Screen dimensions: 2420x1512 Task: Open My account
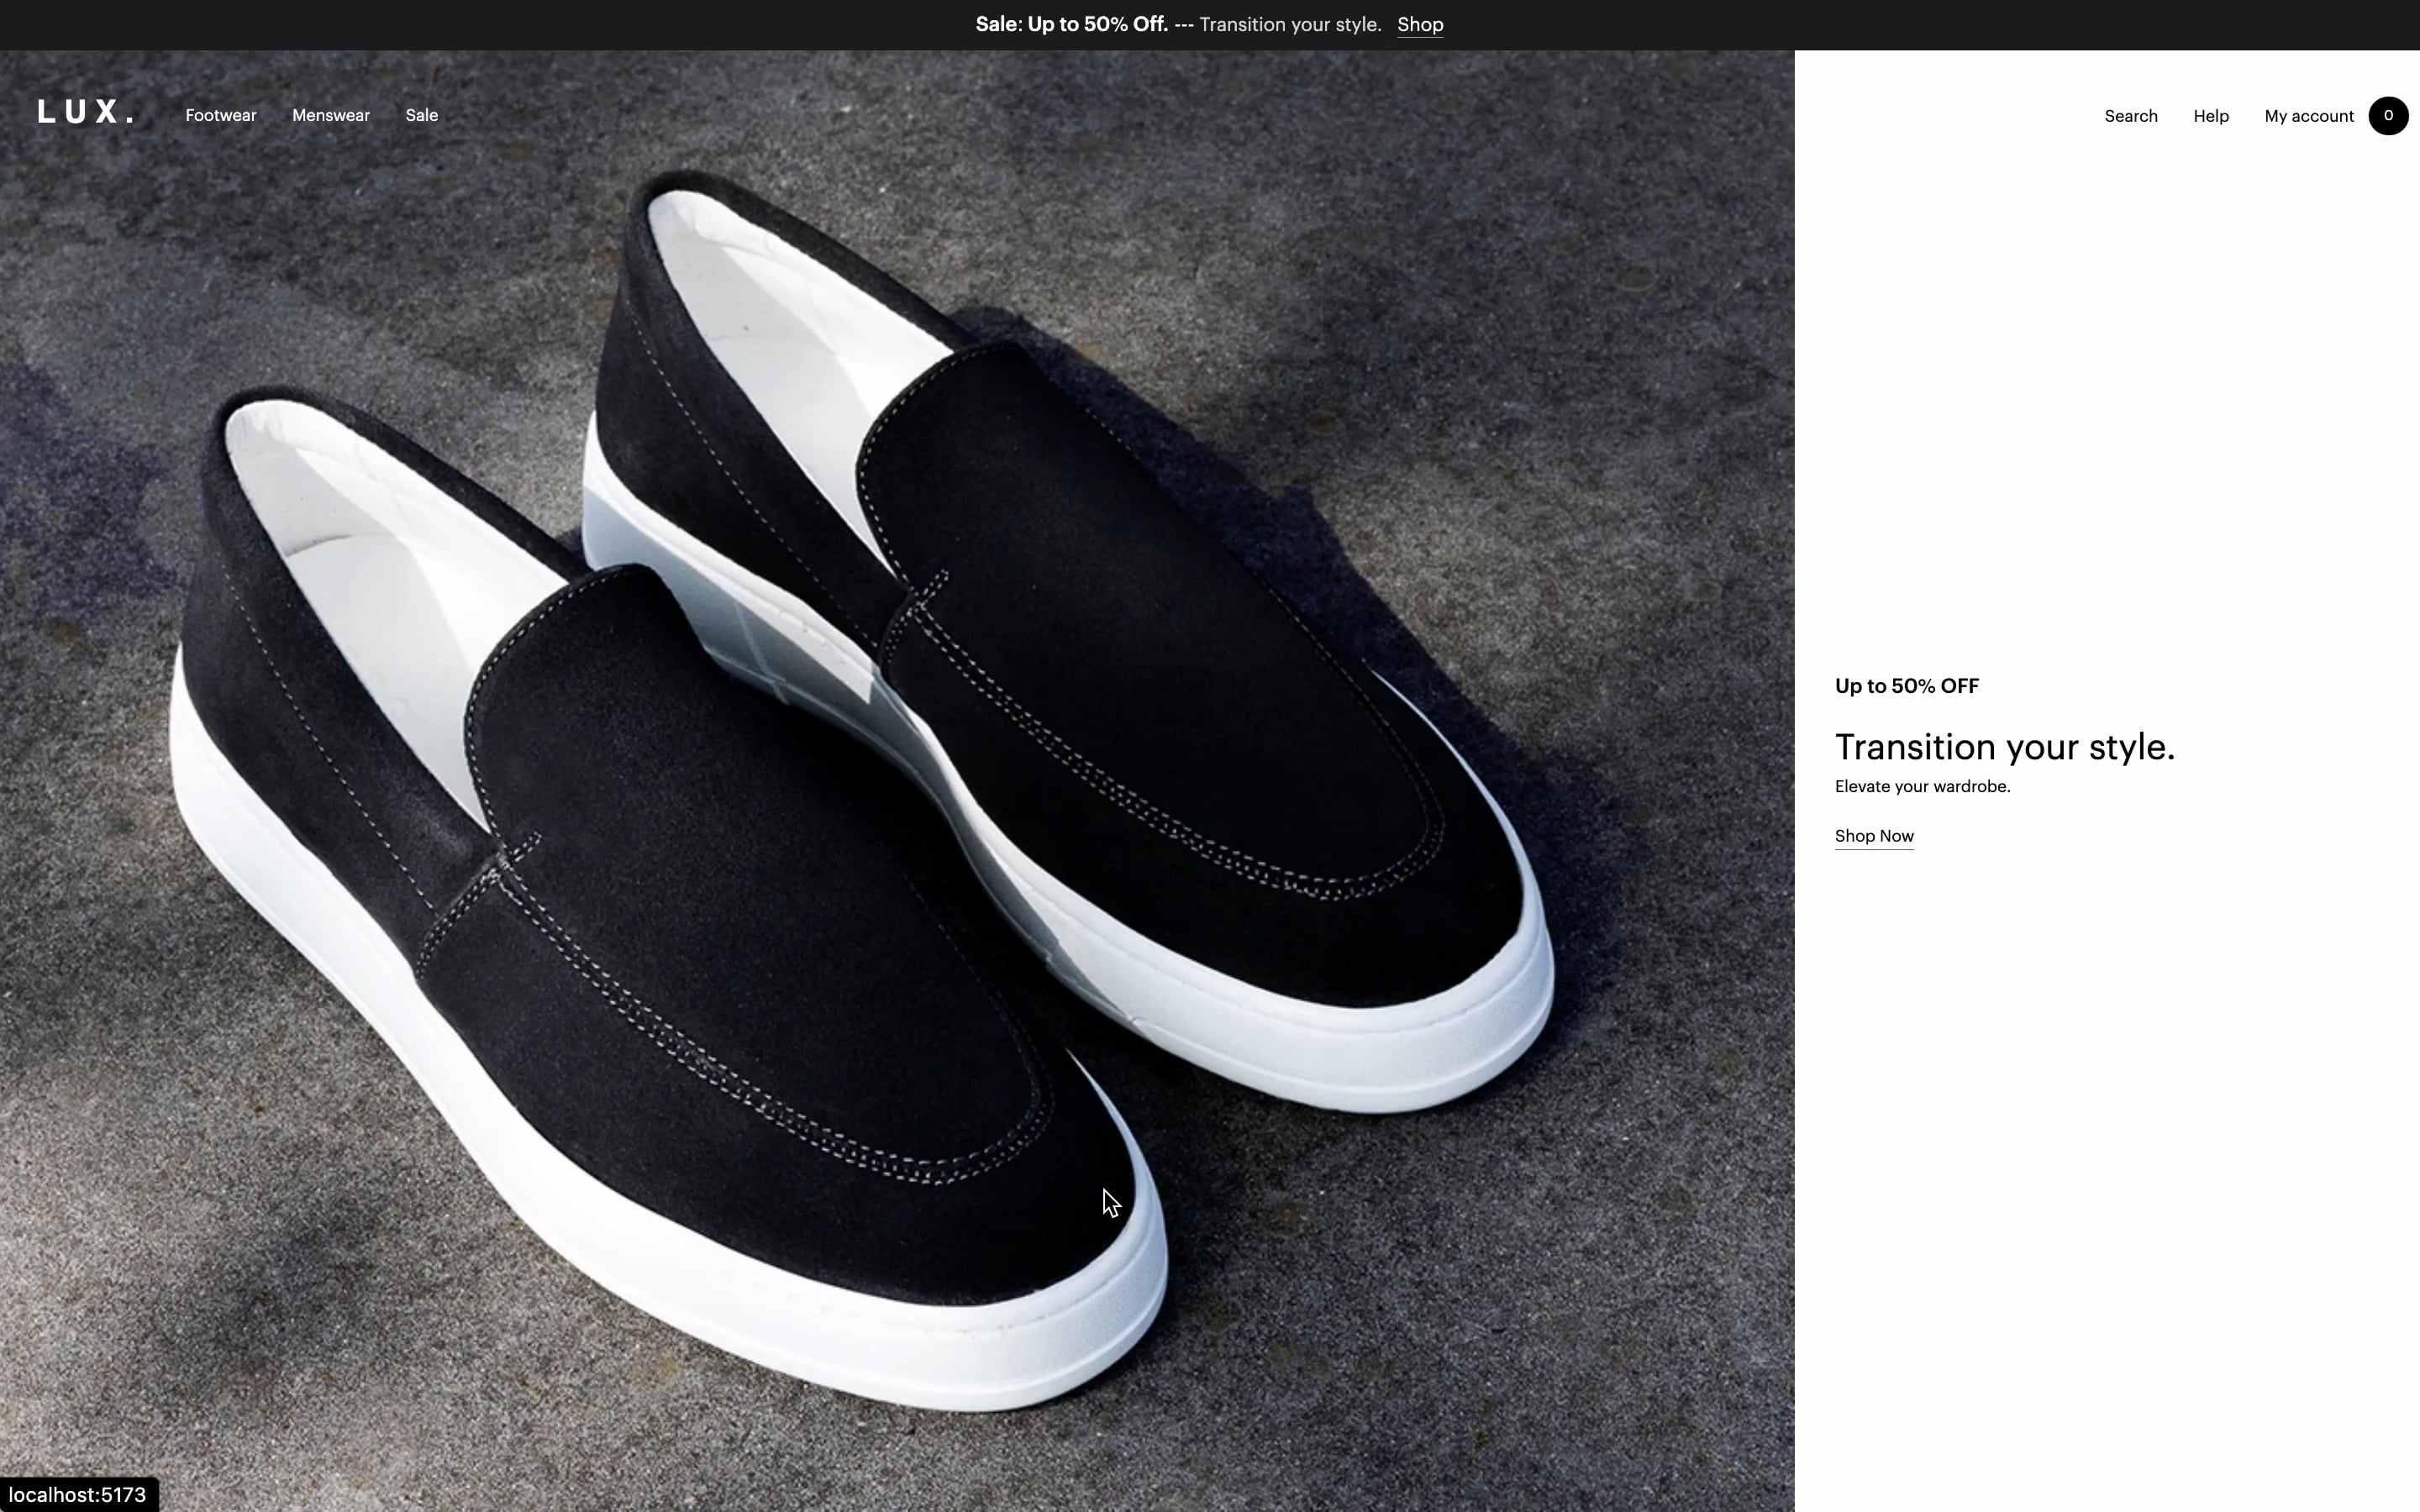tap(2308, 116)
